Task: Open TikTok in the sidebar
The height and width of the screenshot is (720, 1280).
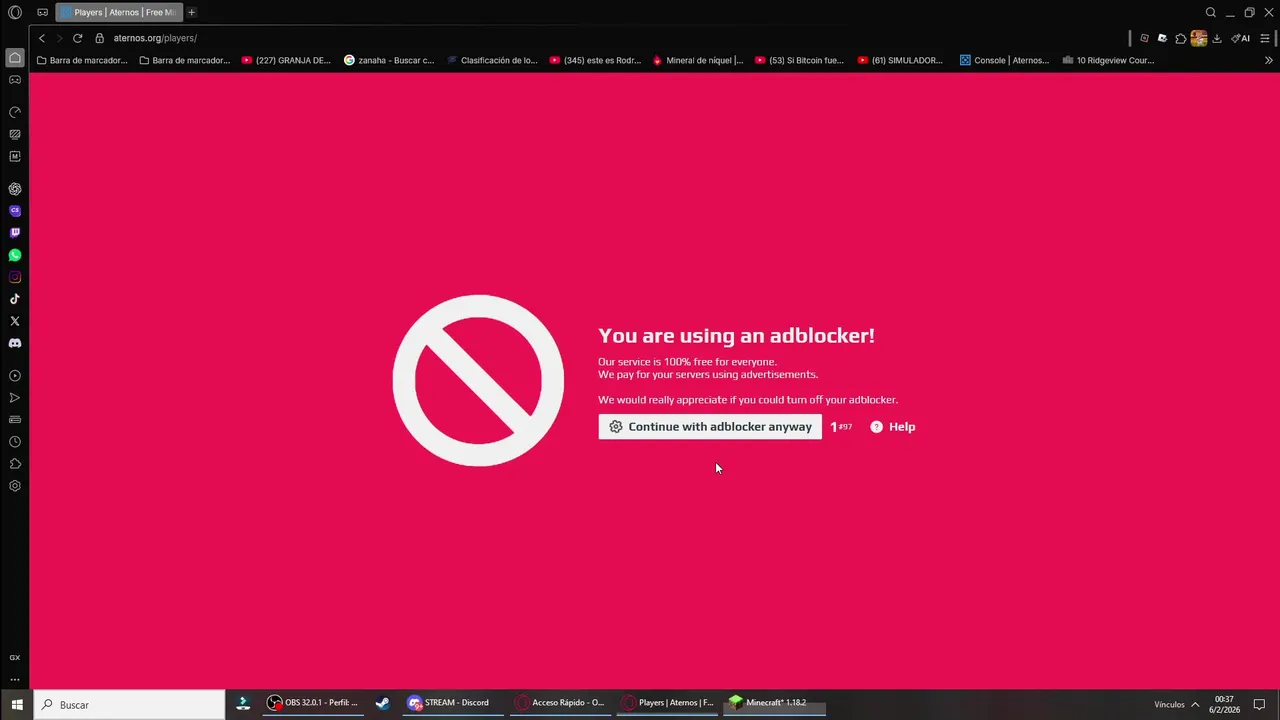Action: tap(15, 299)
